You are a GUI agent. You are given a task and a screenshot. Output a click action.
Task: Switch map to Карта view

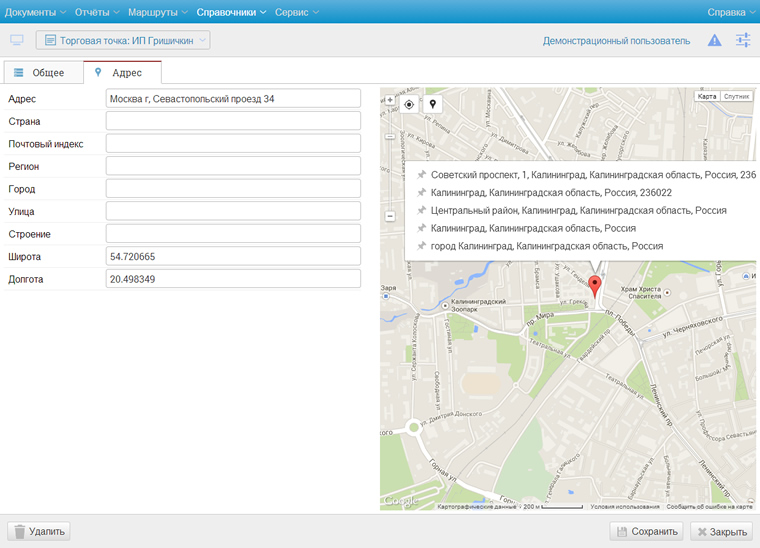click(707, 96)
